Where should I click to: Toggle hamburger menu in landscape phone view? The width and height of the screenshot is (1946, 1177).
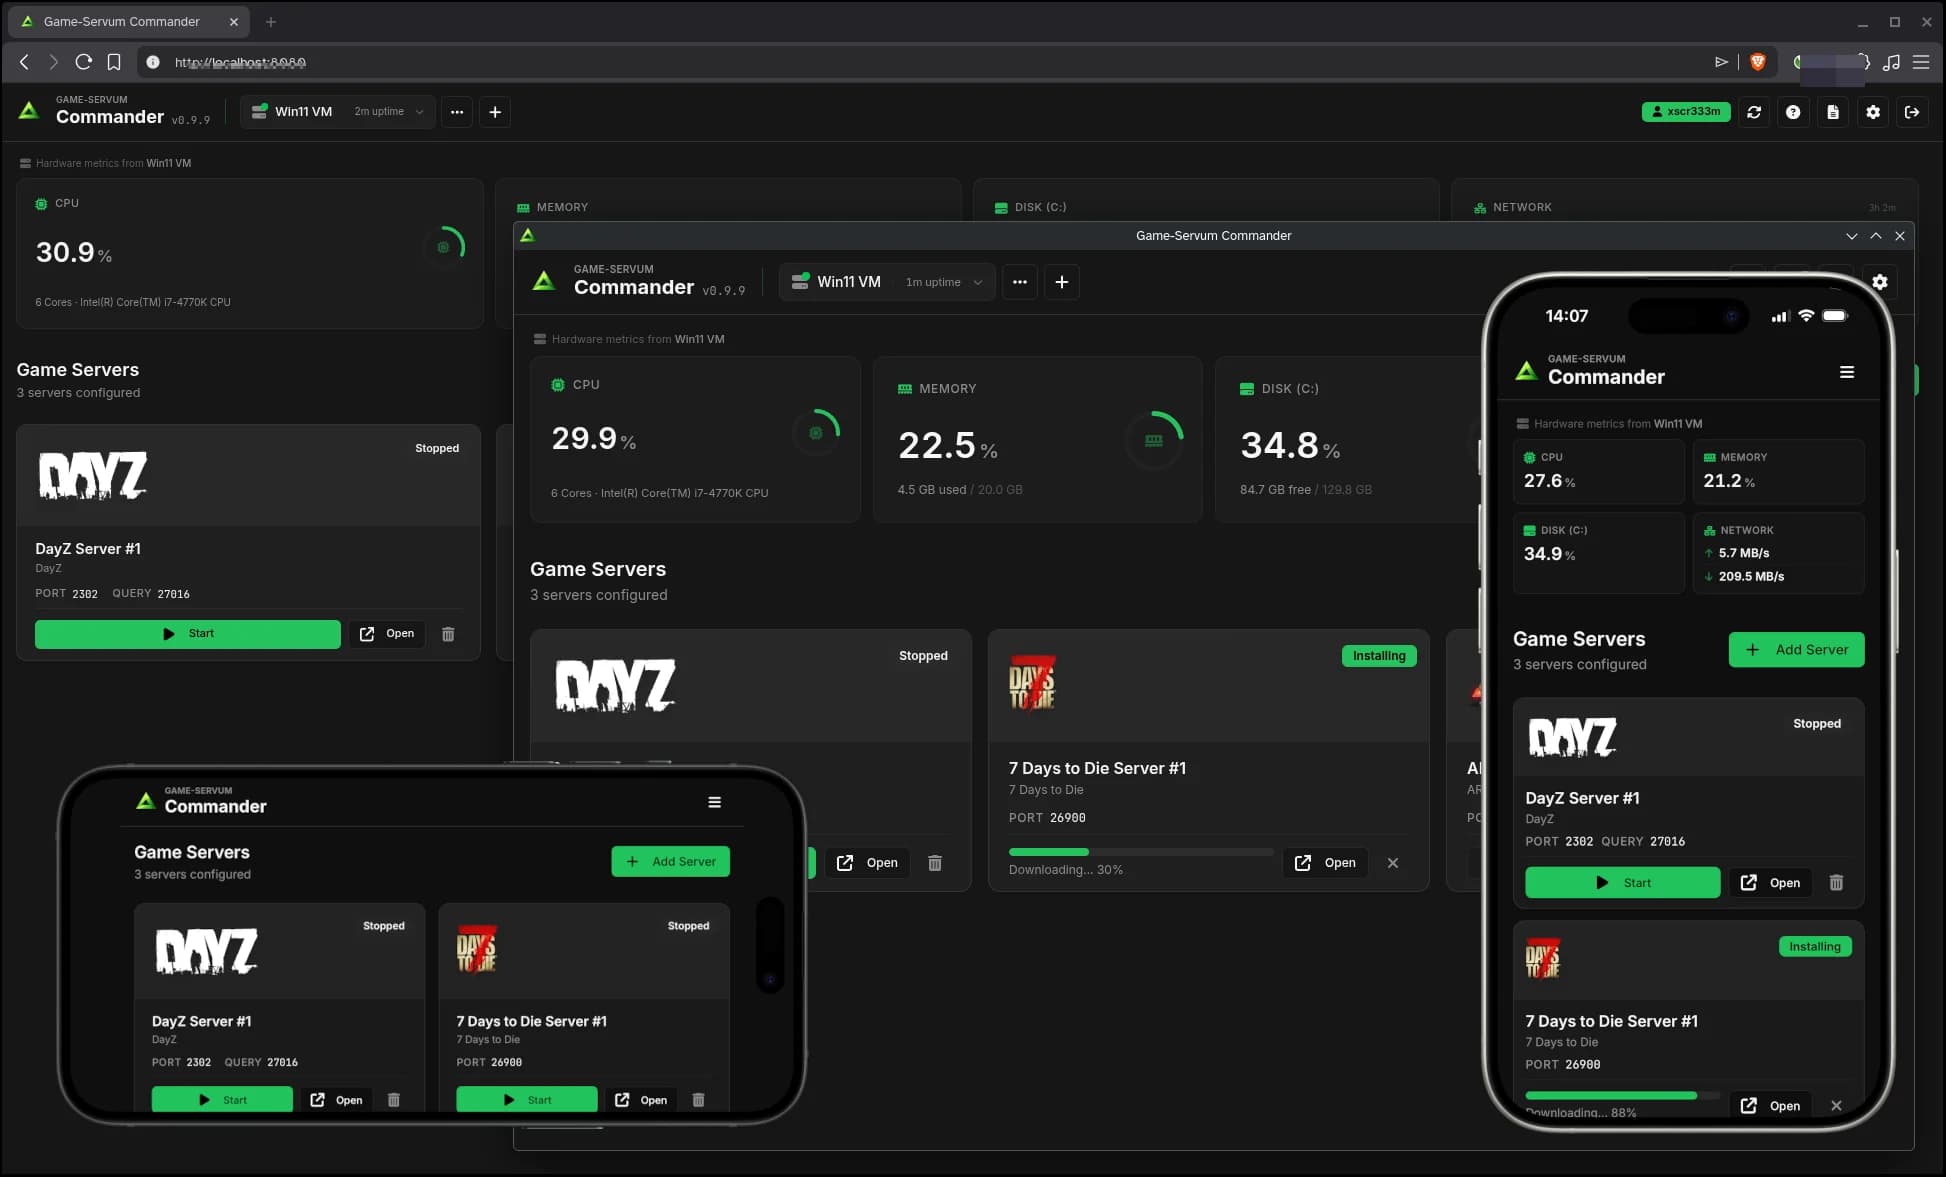(x=714, y=802)
